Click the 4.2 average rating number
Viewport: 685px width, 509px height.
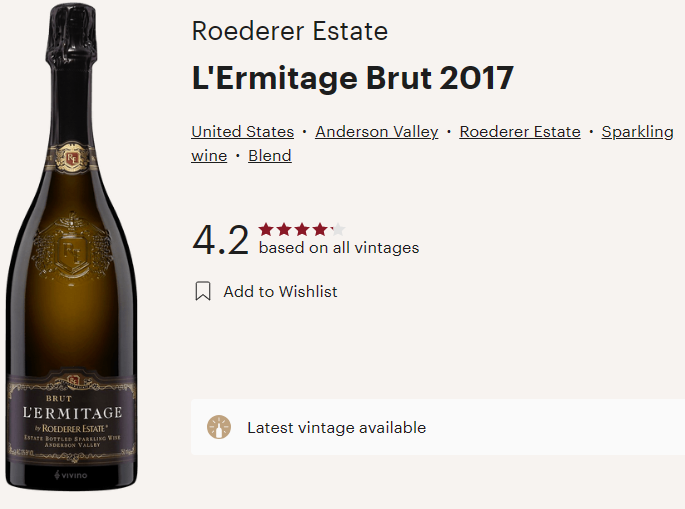tap(221, 240)
